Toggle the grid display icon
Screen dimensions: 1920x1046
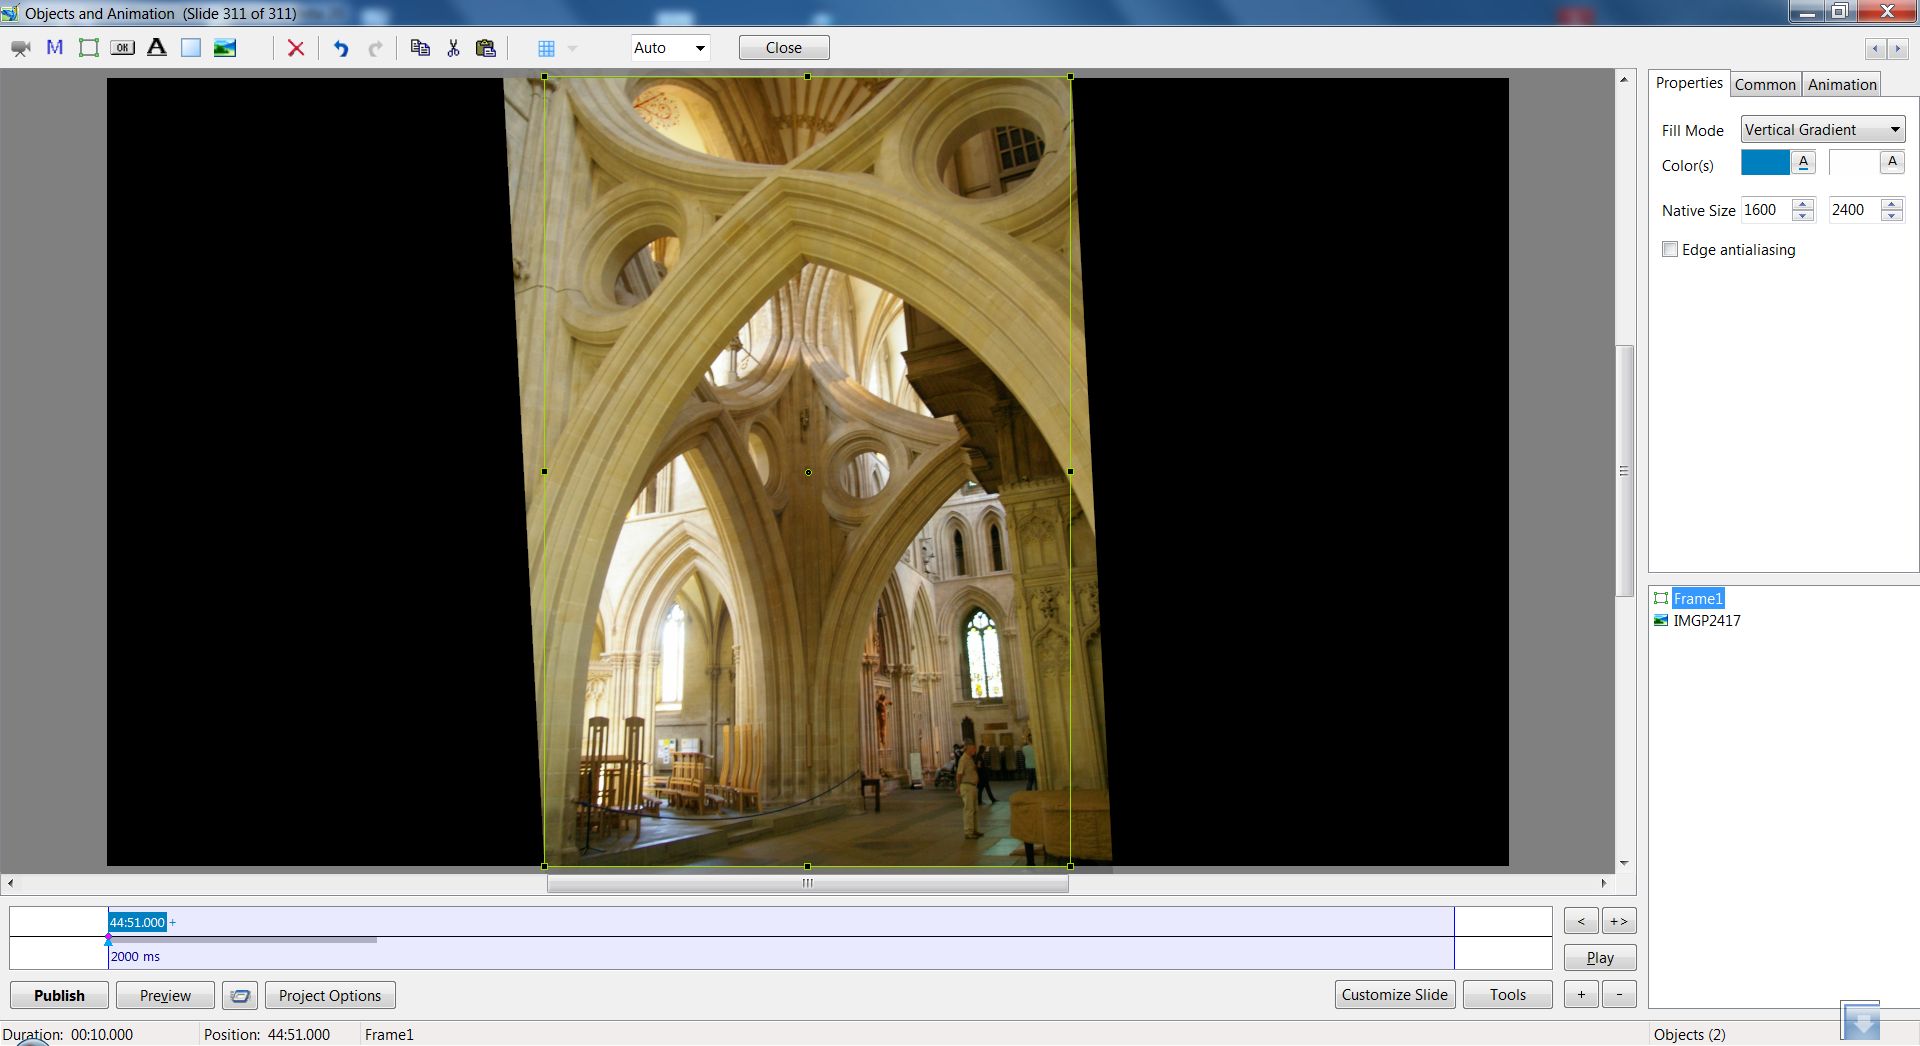[x=546, y=48]
